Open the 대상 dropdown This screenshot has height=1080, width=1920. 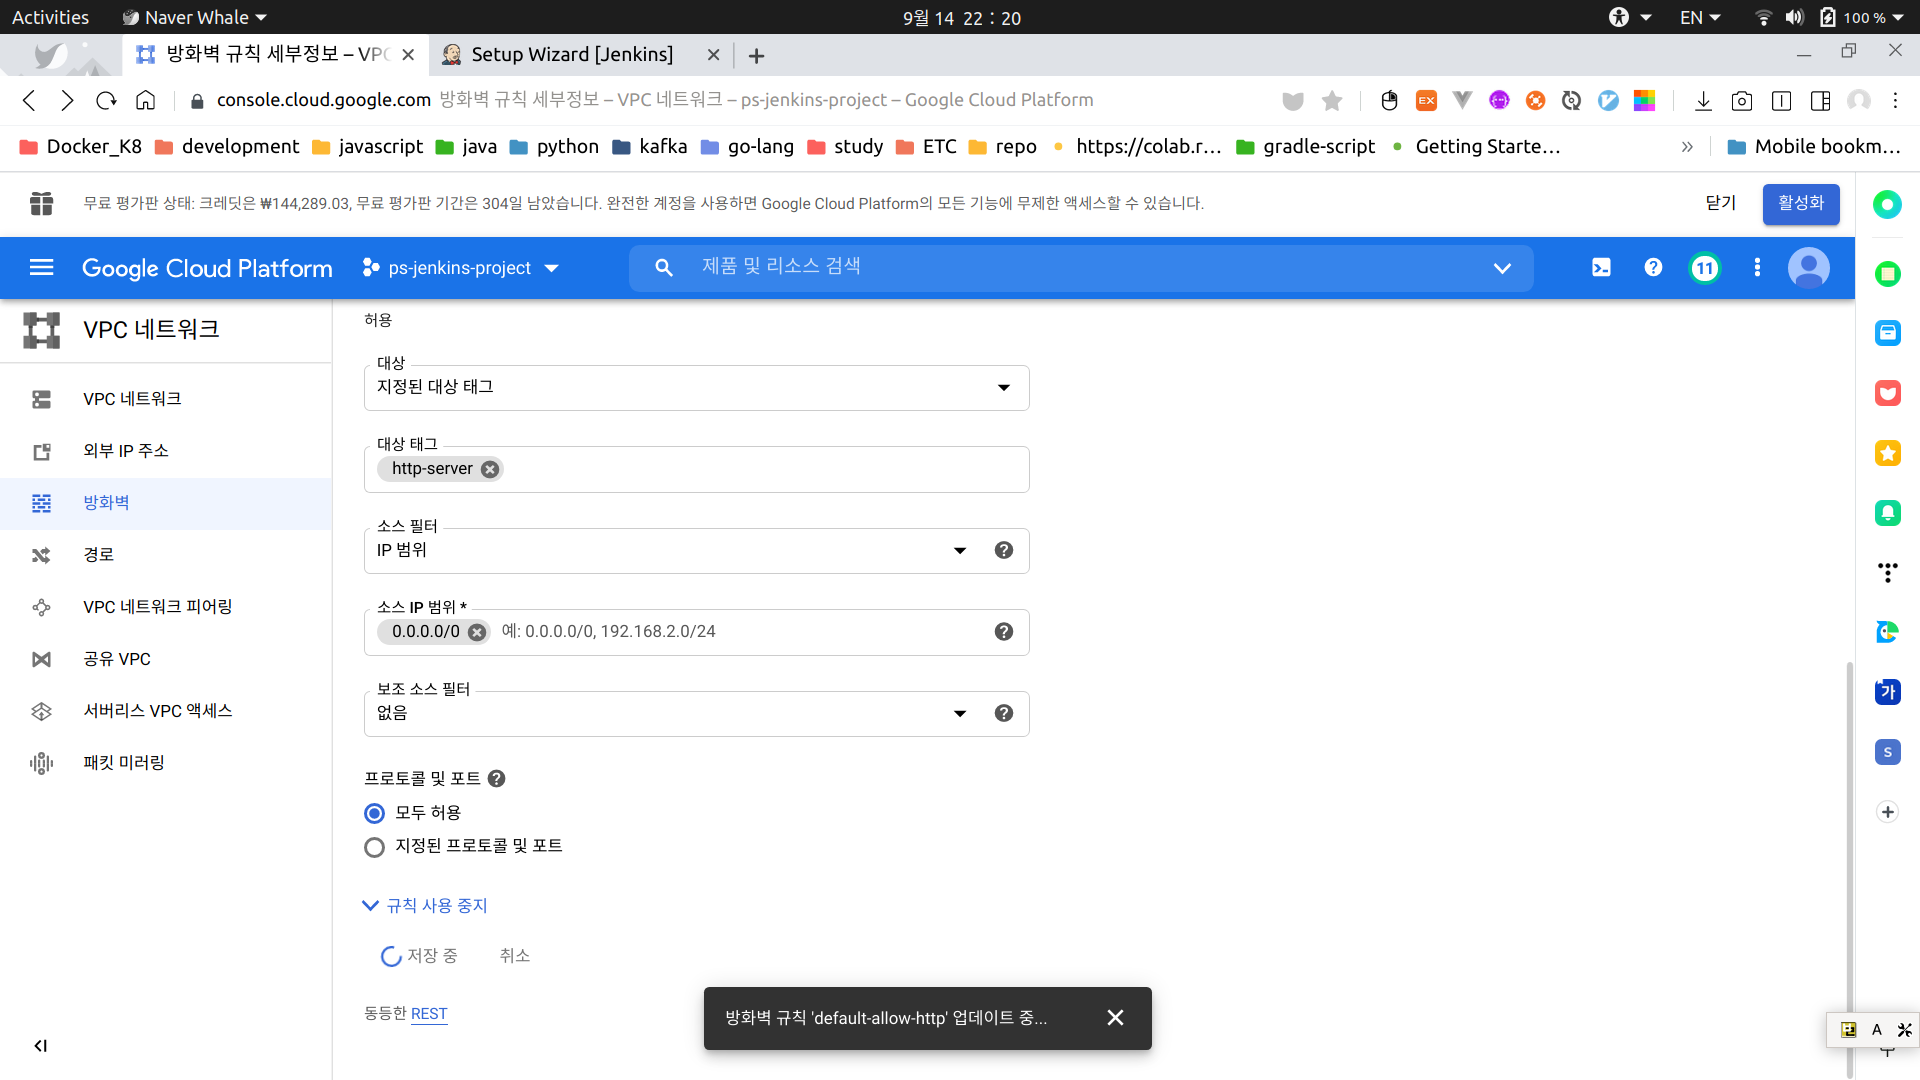coord(696,388)
